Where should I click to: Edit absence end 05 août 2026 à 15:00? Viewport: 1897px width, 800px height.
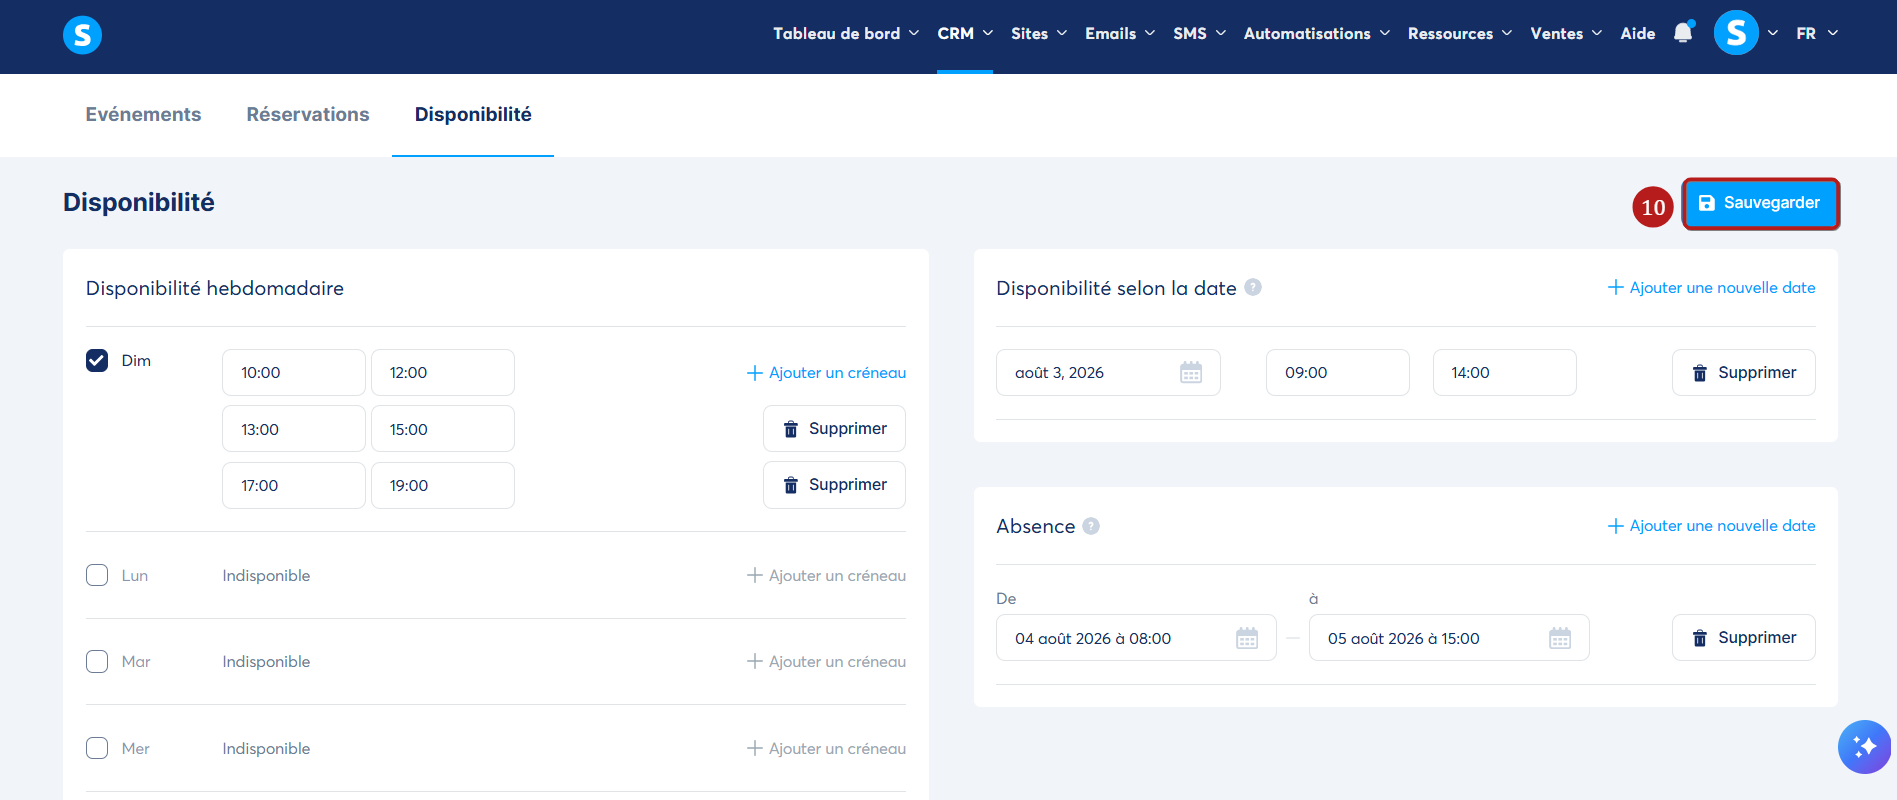click(x=1449, y=638)
